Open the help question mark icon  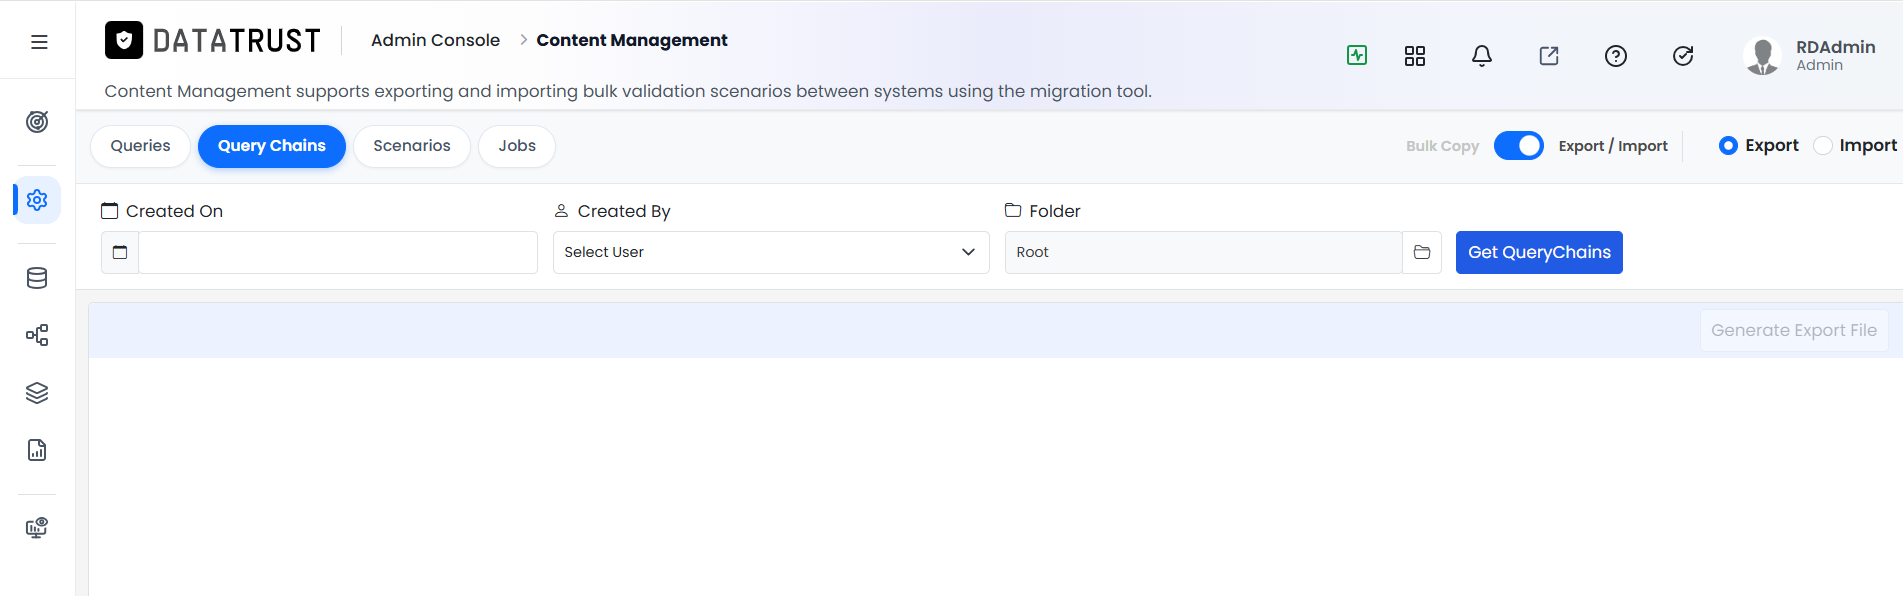click(1616, 56)
